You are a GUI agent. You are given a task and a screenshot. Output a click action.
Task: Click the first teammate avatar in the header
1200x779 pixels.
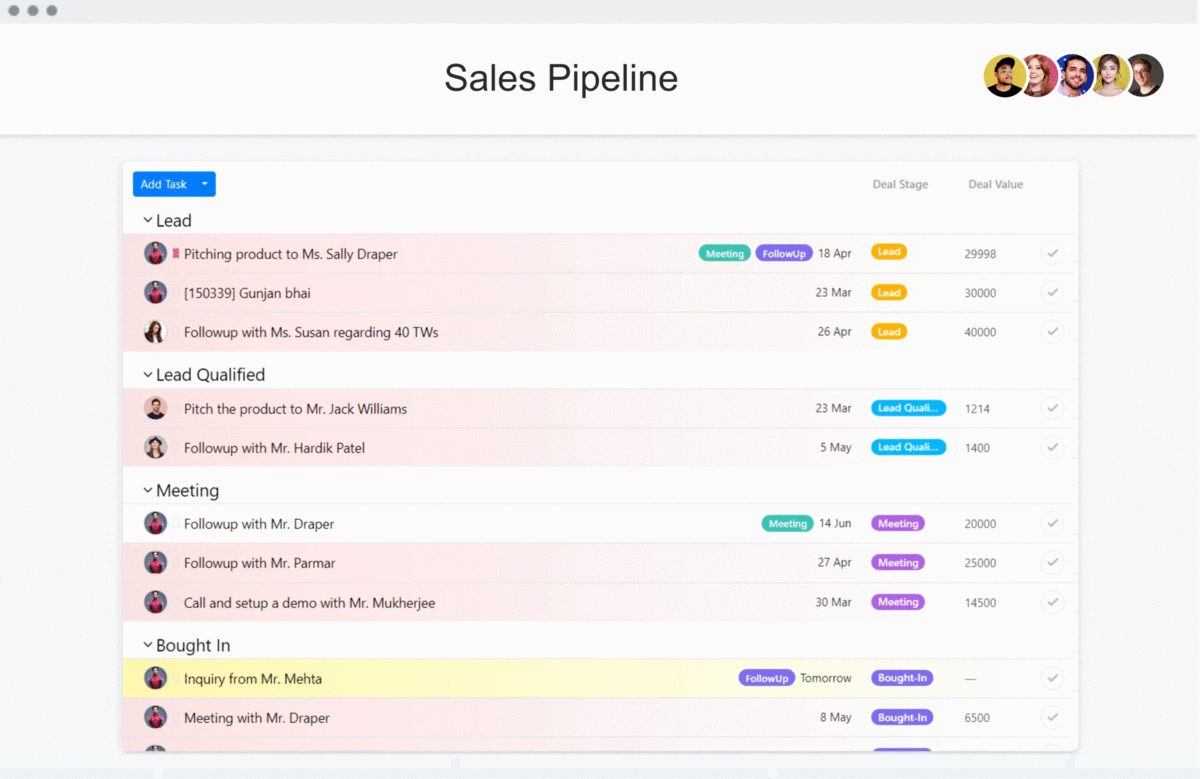(x=1004, y=75)
